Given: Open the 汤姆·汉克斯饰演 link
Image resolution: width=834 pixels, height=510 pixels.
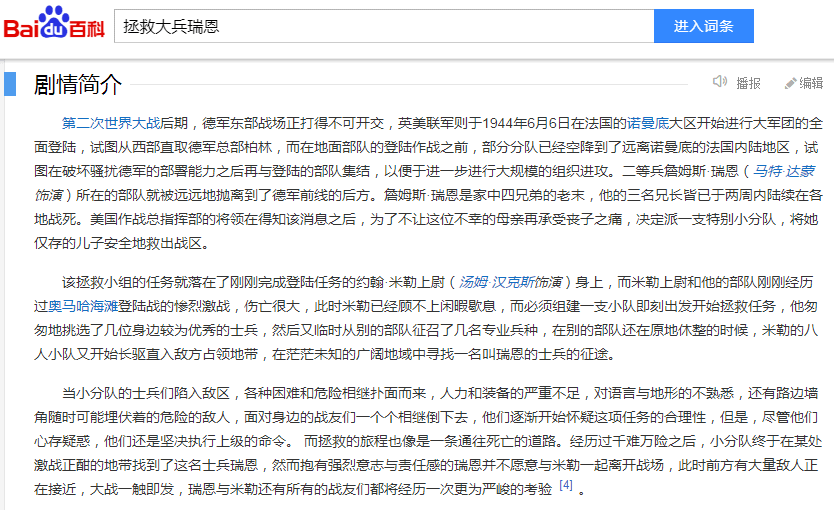Looking at the screenshot, I should pos(510,282).
